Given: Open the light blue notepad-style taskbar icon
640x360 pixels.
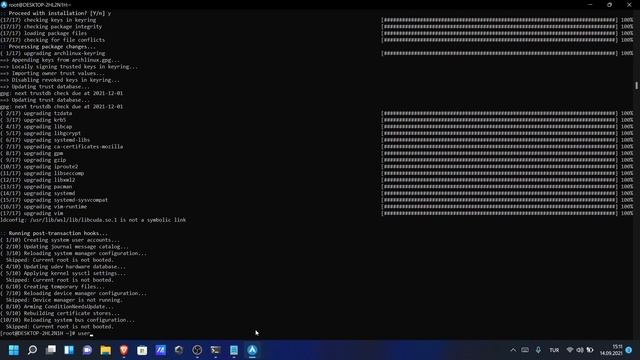Looking at the screenshot, I should (234, 350).
